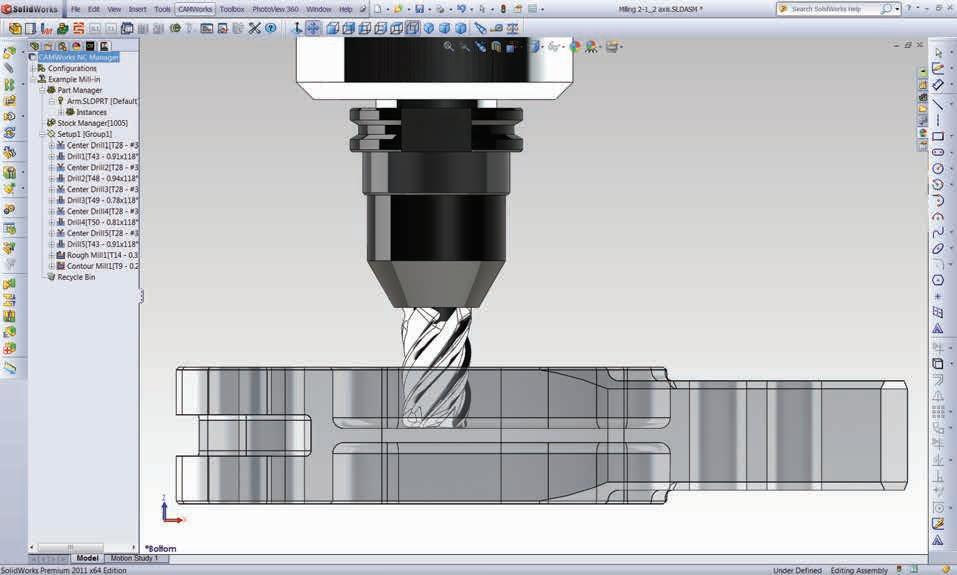Click the CAMWorks help question mark icon
957x575 pixels.
[270, 28]
